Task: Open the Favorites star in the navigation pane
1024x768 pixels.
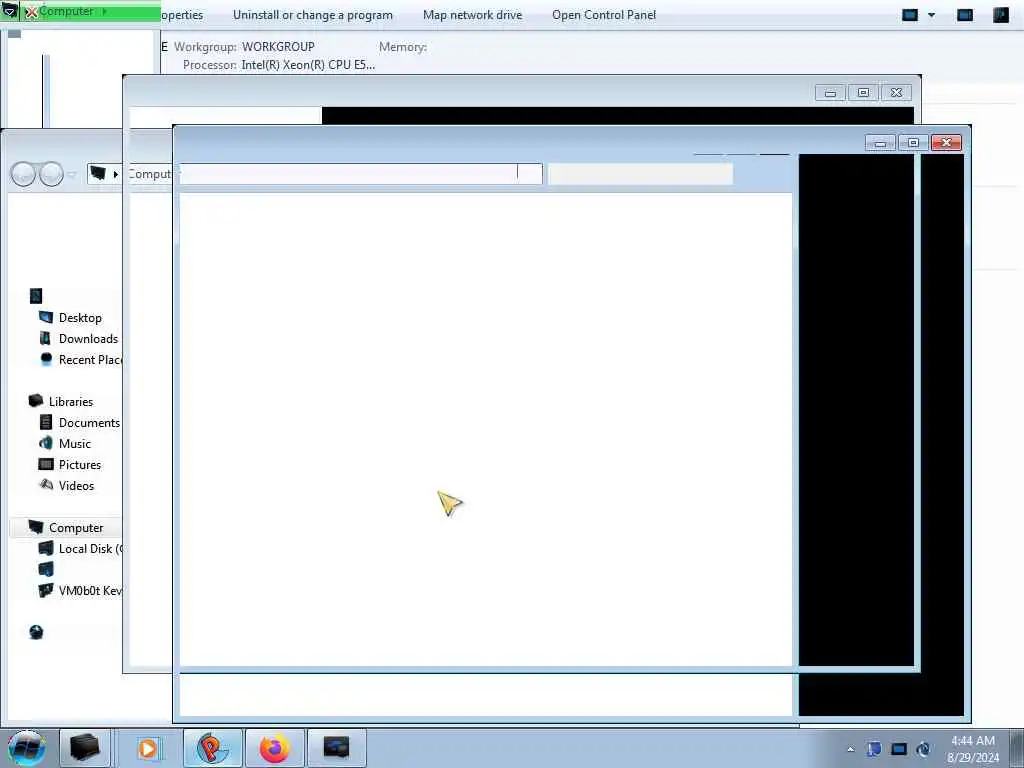Action: coord(36,296)
